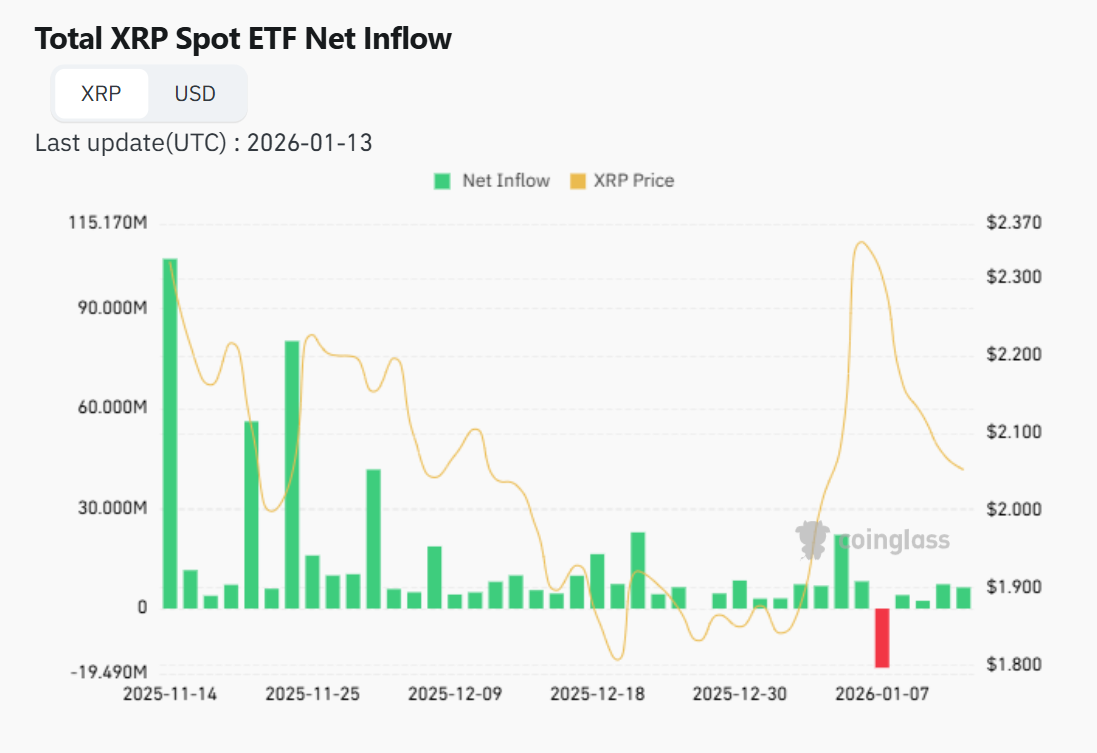This screenshot has width=1097, height=753.
Task: Click the Total XRP Spot ETF Net Inflow title
Action: point(243,39)
